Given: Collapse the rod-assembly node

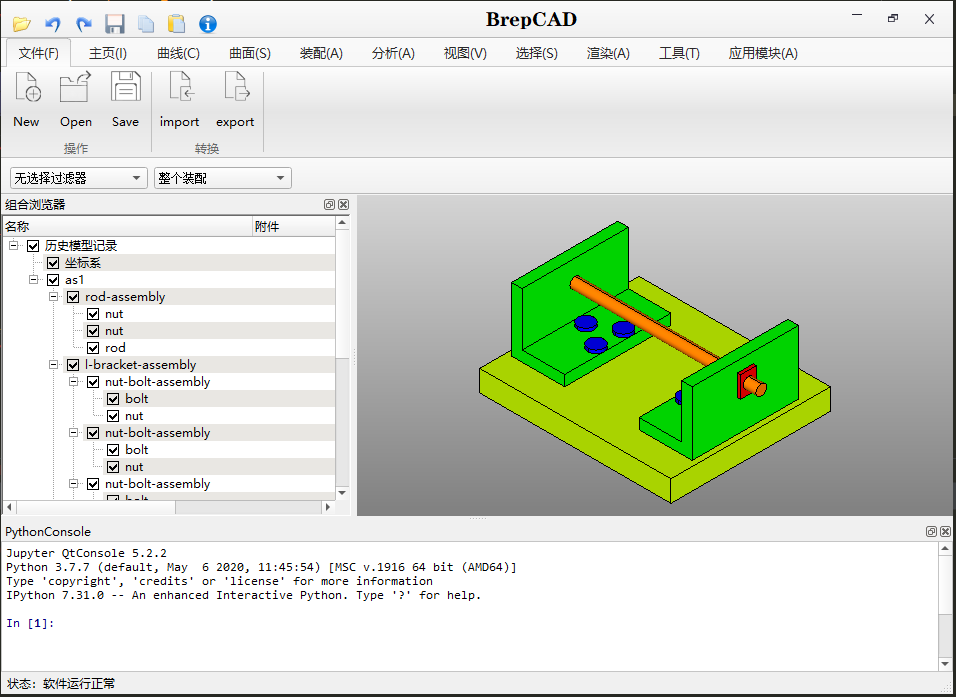Looking at the screenshot, I should coord(54,297).
